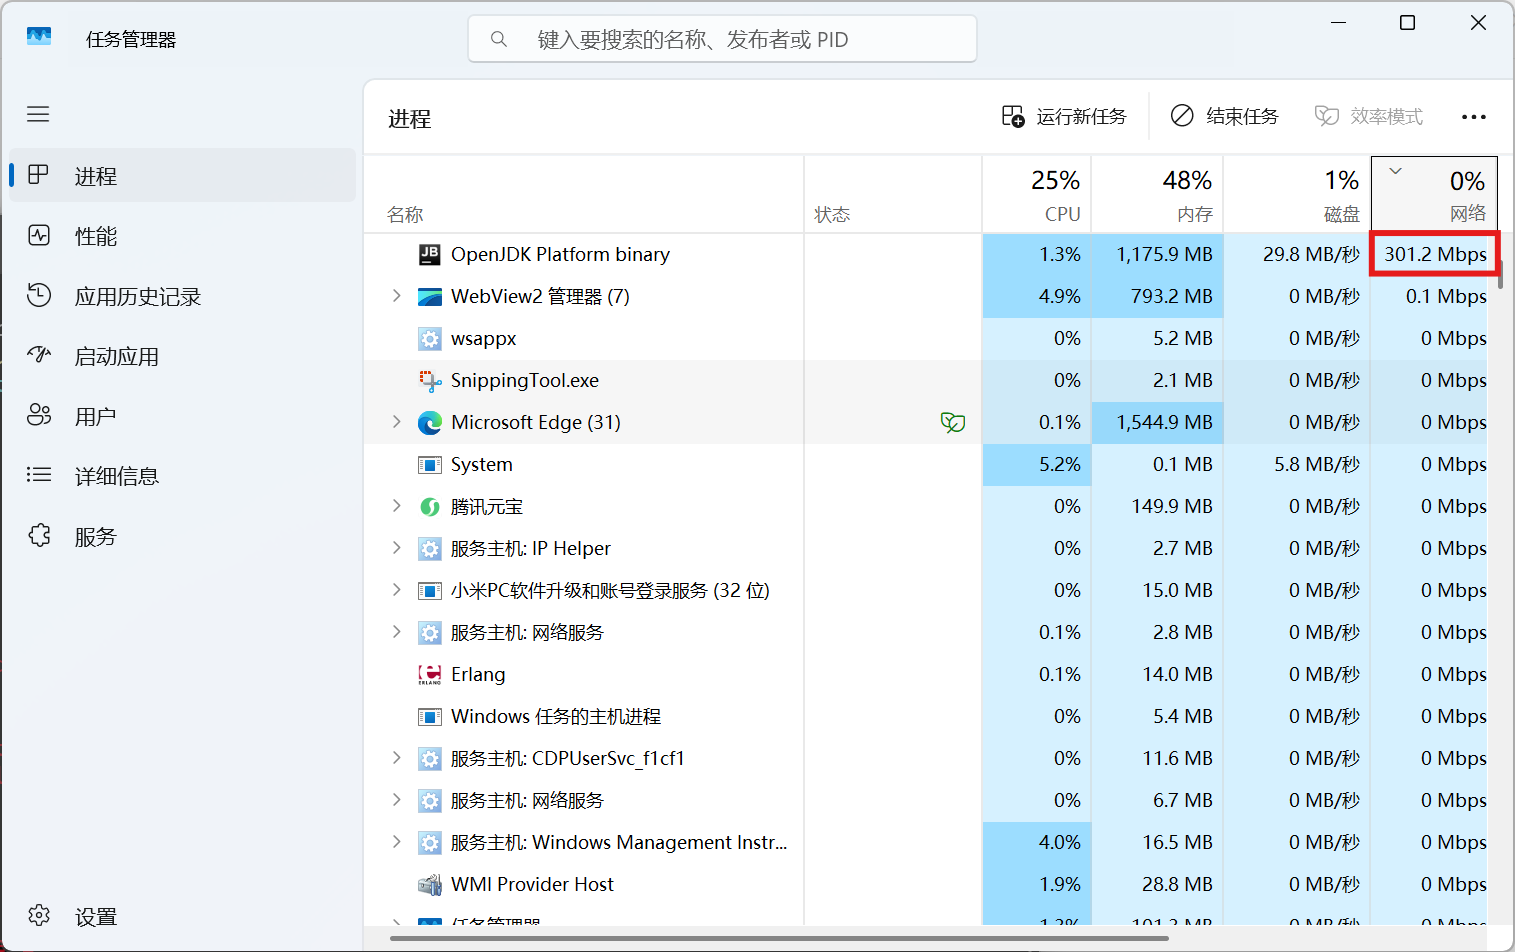Click the wsappx gear icon

[x=430, y=338]
